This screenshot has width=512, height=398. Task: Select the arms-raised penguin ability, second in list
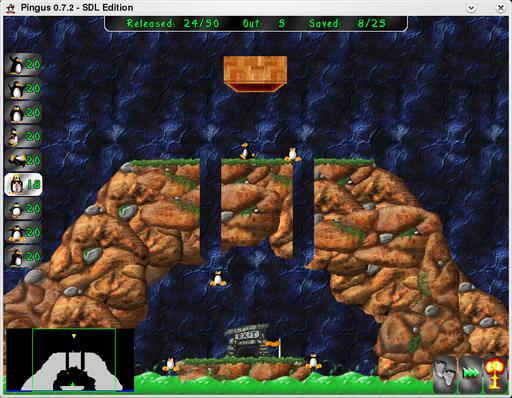point(23,88)
